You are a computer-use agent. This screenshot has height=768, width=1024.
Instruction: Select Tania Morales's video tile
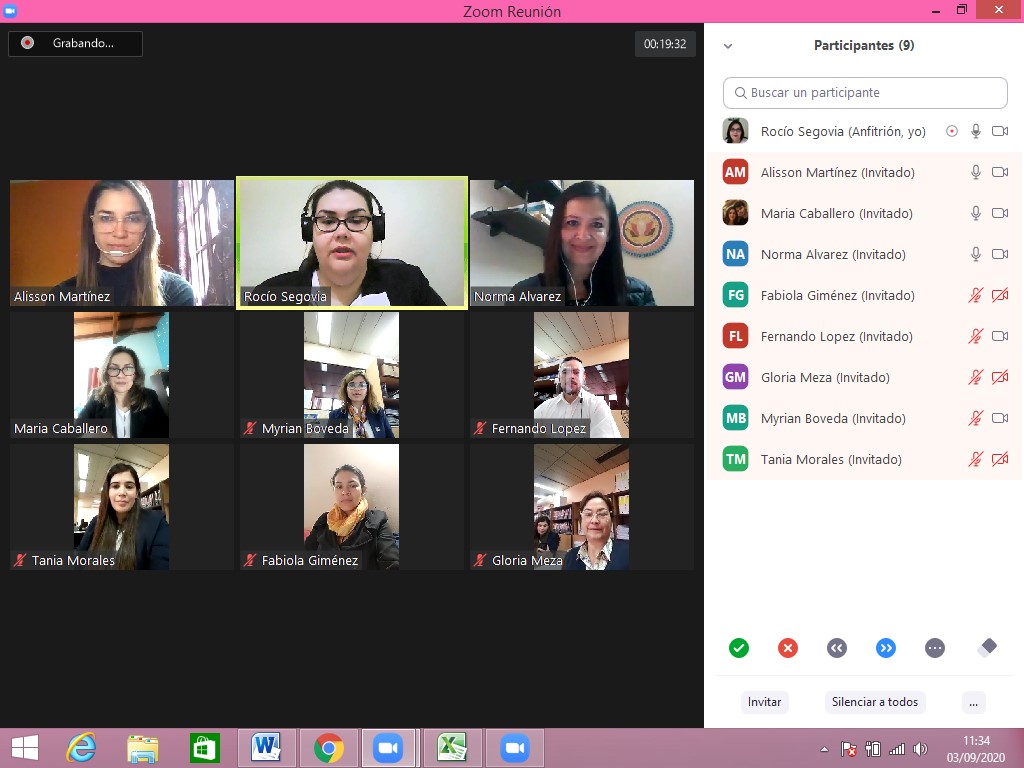(121, 507)
